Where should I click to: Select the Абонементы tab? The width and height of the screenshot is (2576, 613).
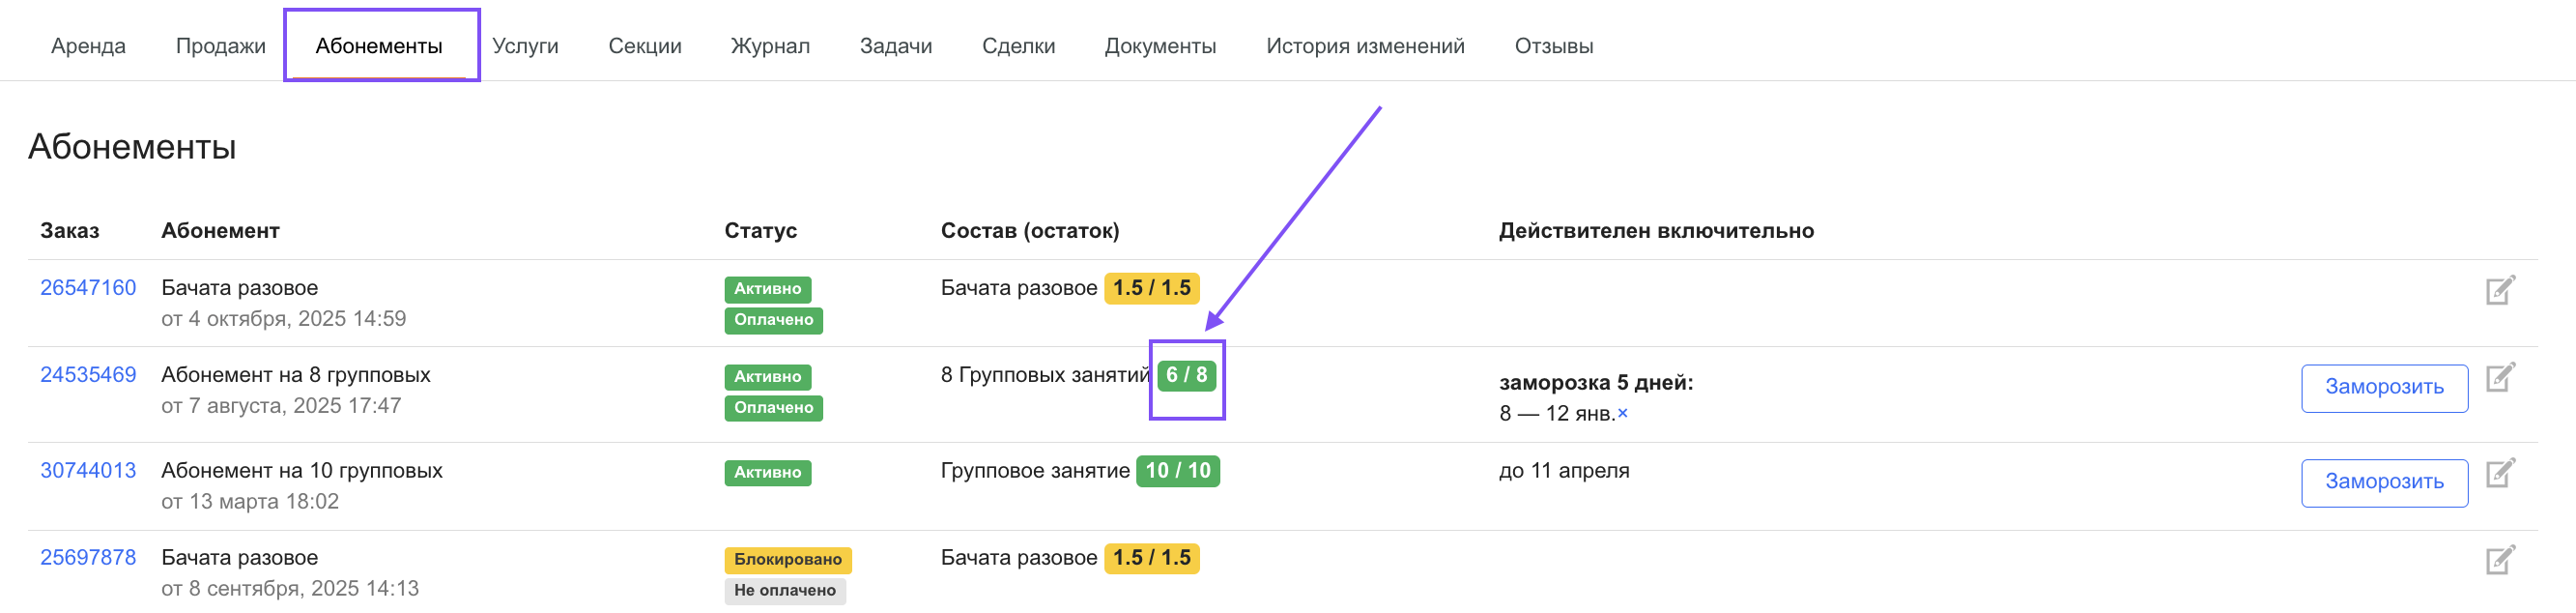[378, 46]
